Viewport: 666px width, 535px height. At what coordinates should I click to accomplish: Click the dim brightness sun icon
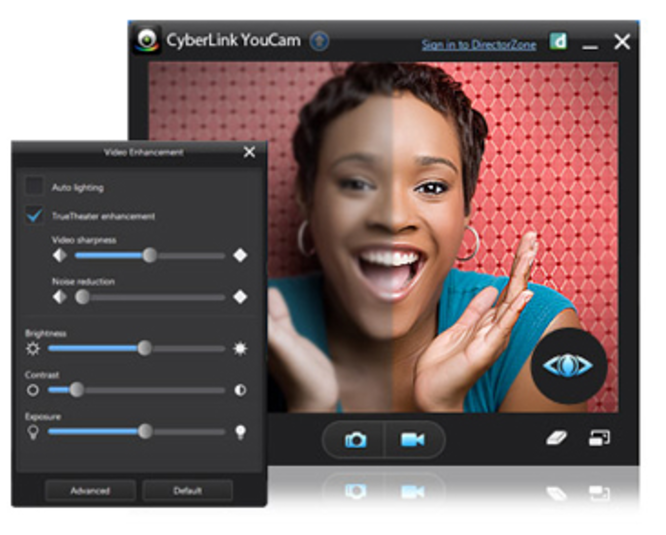click(x=33, y=349)
